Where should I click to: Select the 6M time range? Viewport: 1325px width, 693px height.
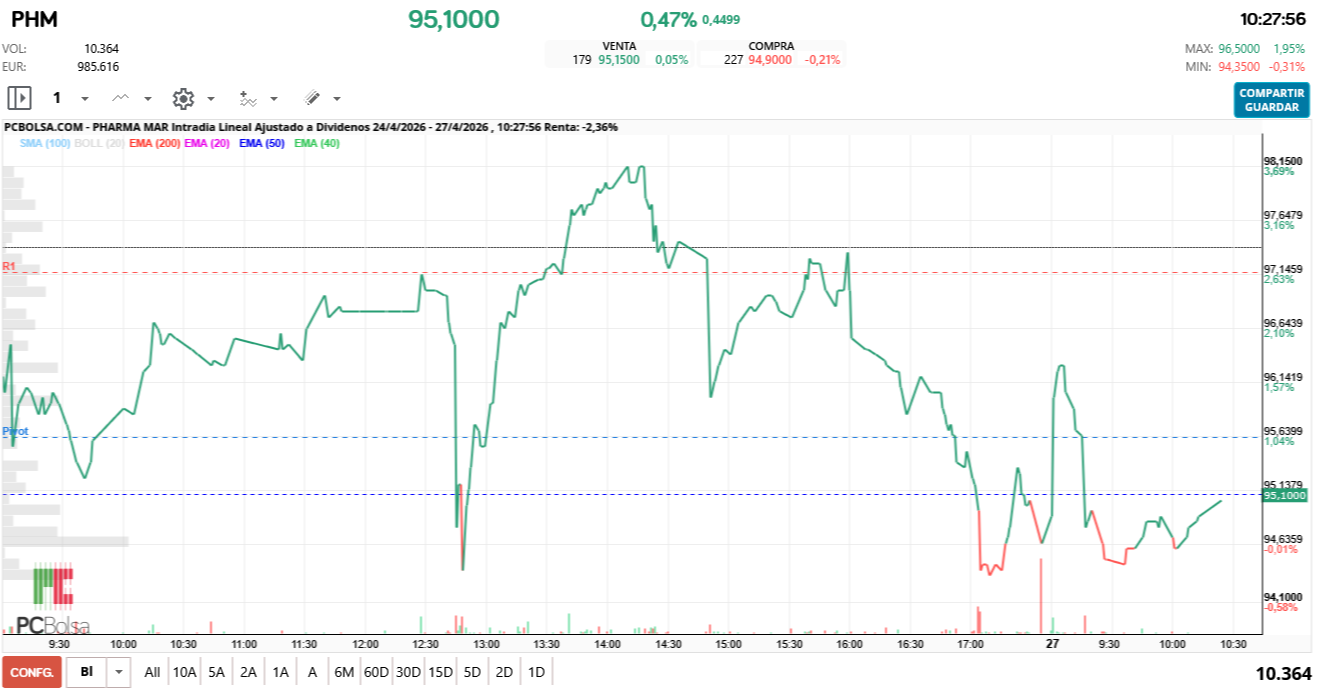tap(344, 672)
